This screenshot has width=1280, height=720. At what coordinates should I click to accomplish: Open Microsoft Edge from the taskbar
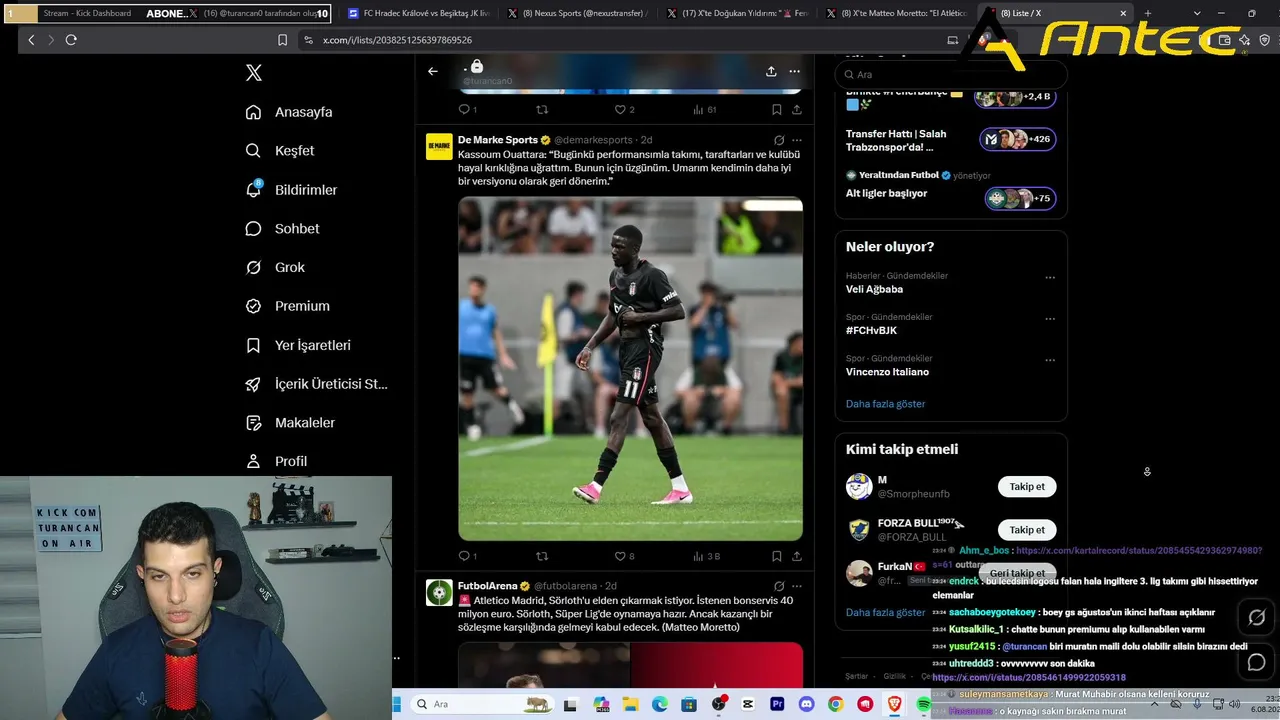659,704
